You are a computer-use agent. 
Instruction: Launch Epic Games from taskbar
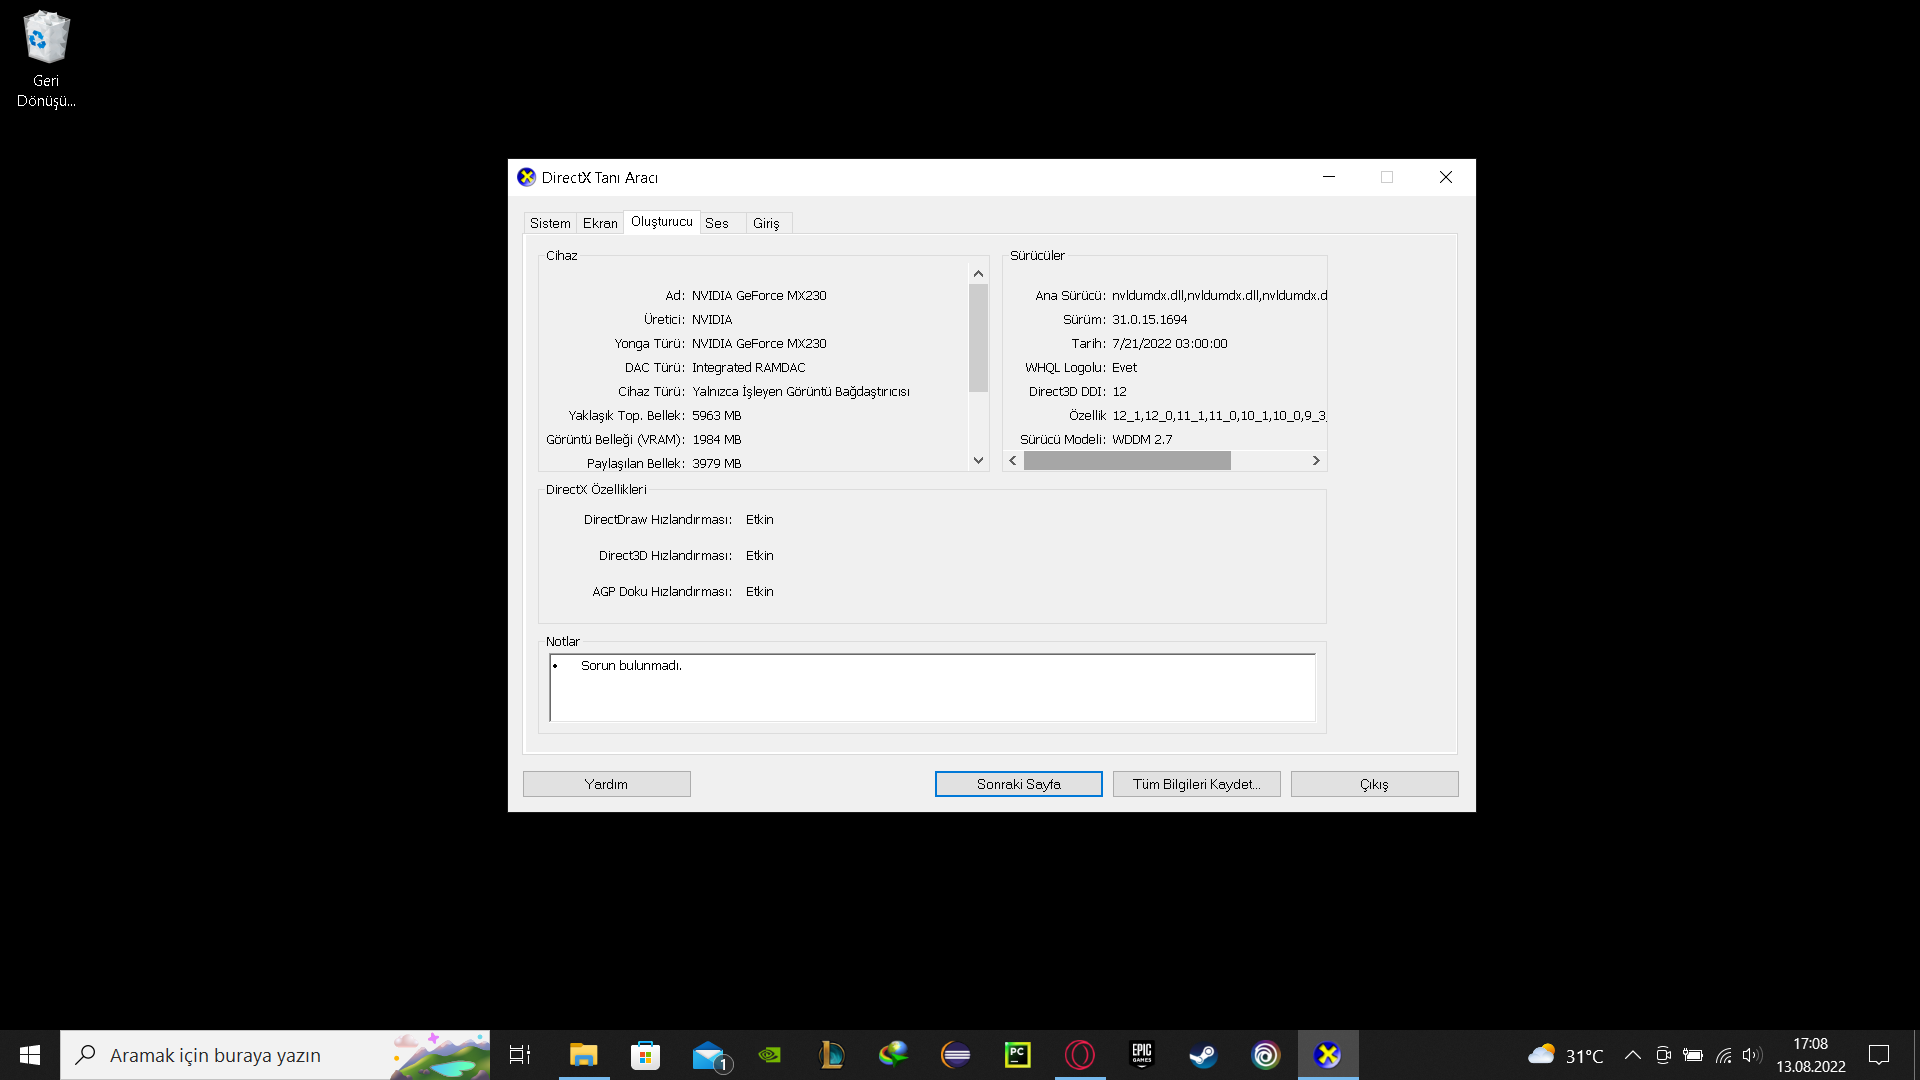pos(1141,1055)
